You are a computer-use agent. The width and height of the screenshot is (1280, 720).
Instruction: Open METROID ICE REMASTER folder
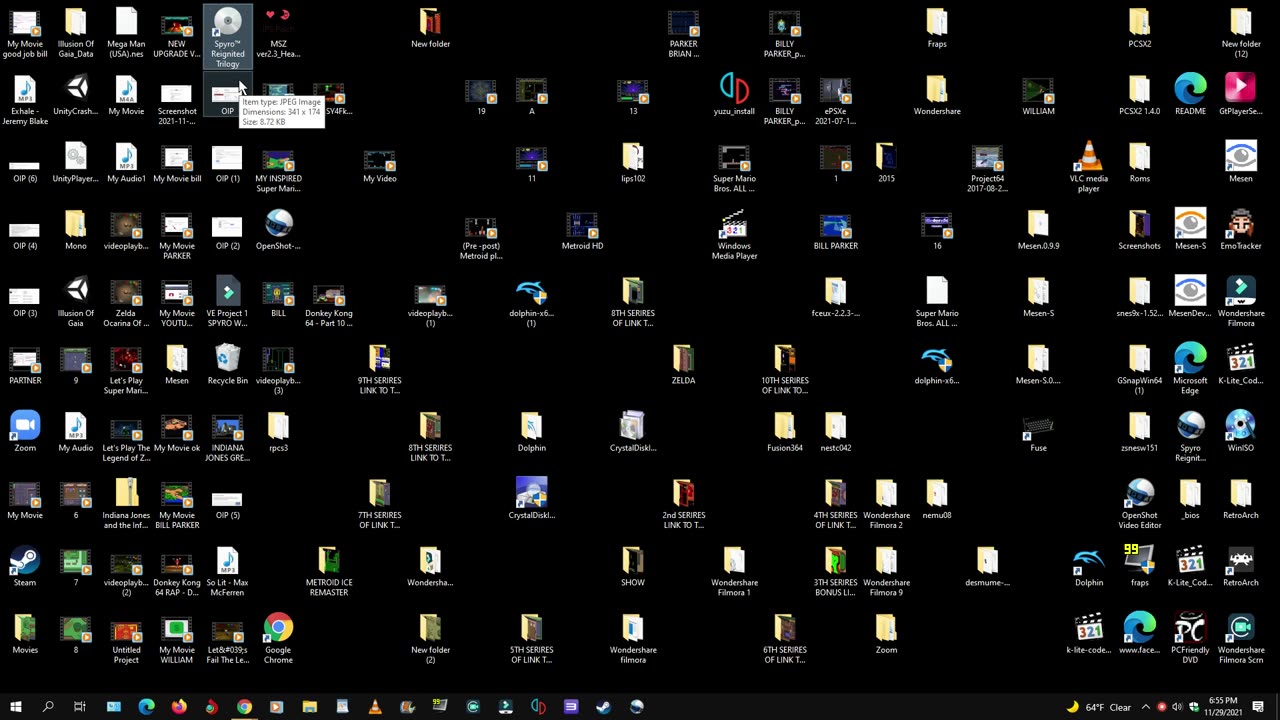pos(329,571)
